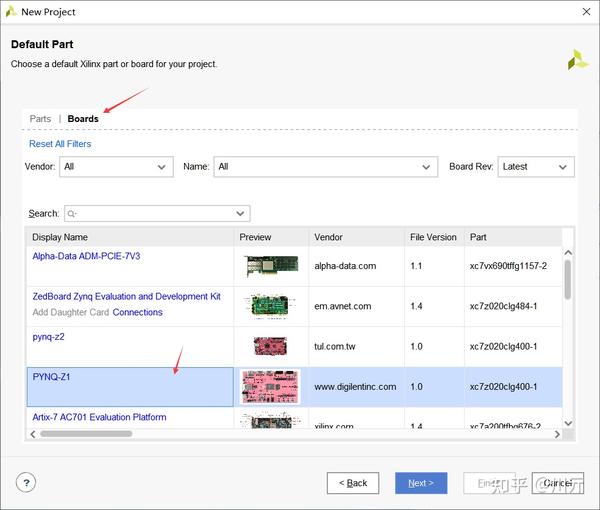Click the vertical scrollbar of board list
The width and height of the screenshot is (600, 510).
point(568,279)
